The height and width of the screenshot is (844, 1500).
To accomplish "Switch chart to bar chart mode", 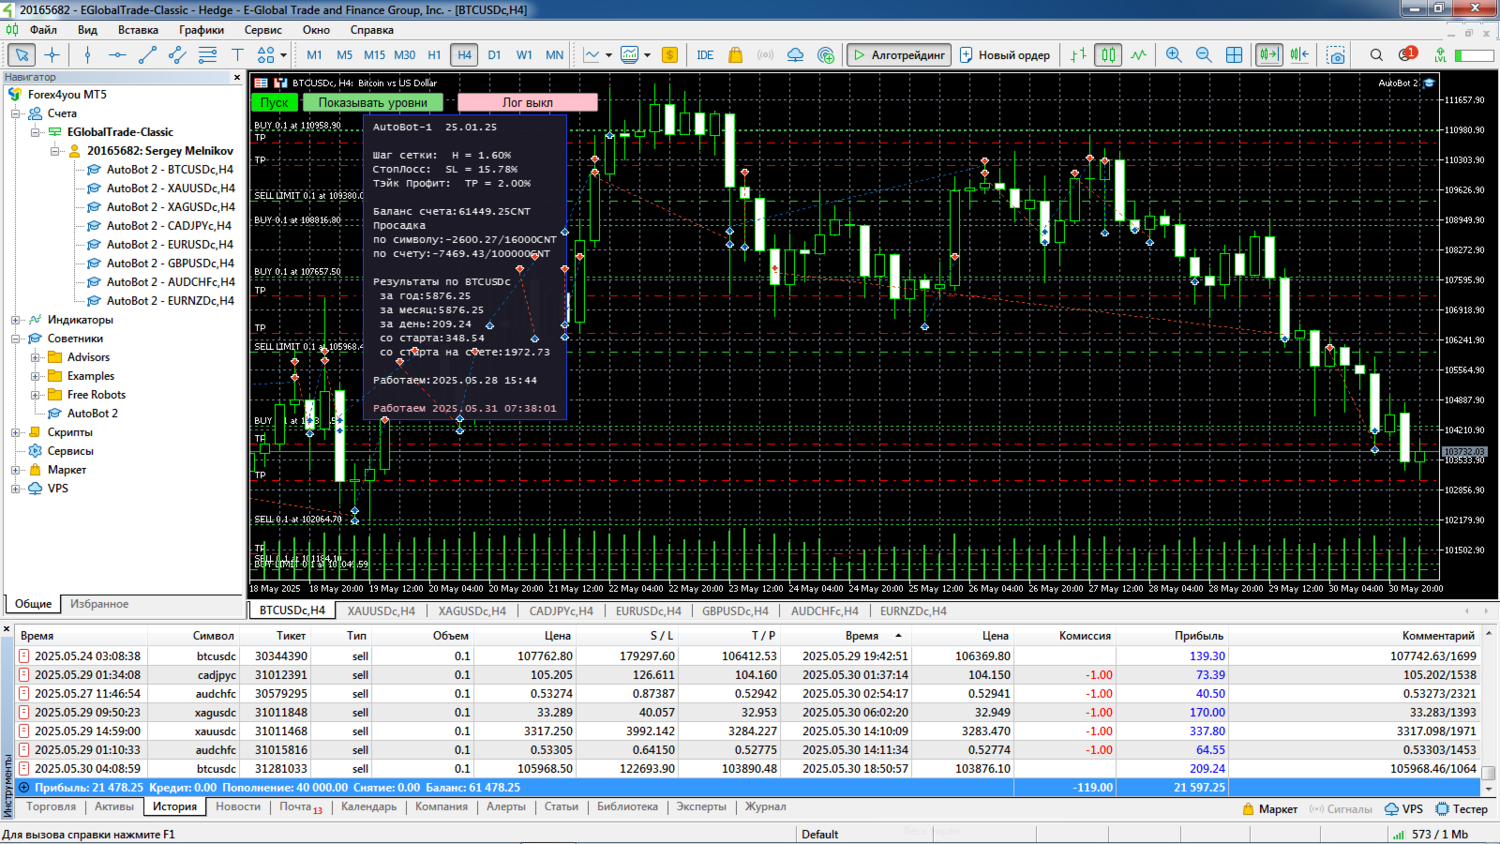I will pyautogui.click(x=1078, y=55).
